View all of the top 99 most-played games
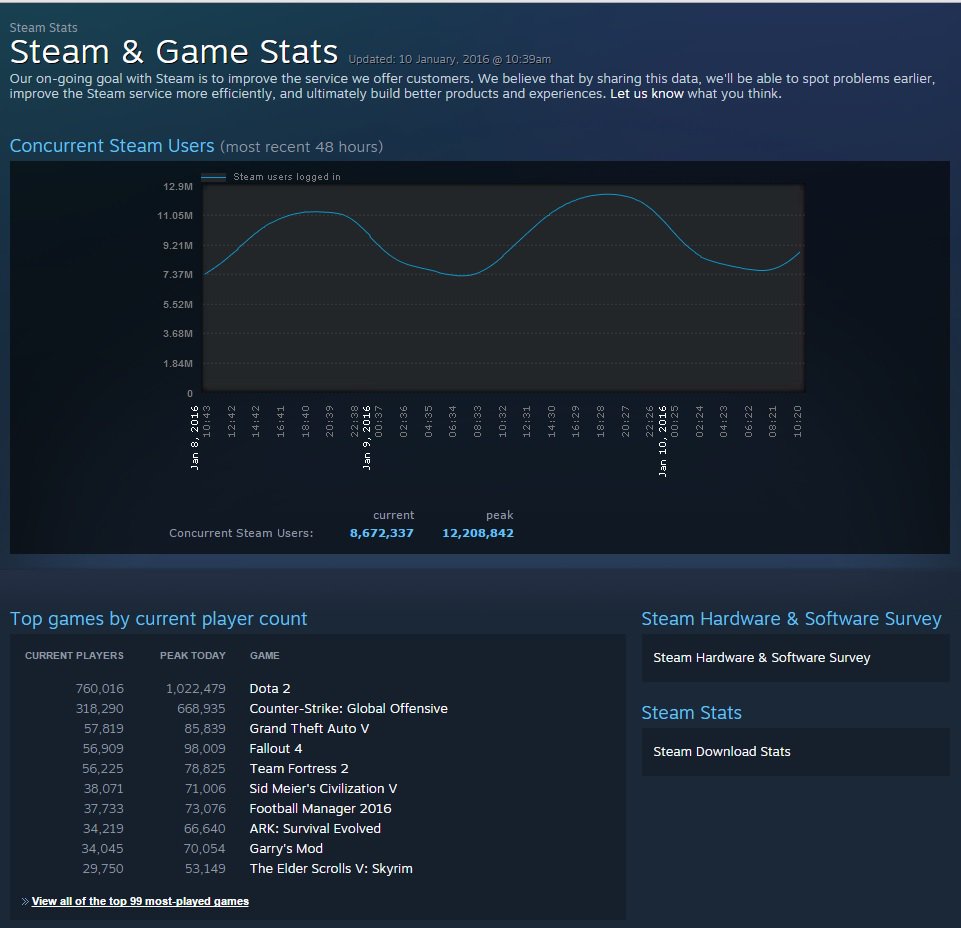The width and height of the screenshot is (961, 928). pyautogui.click(x=140, y=901)
